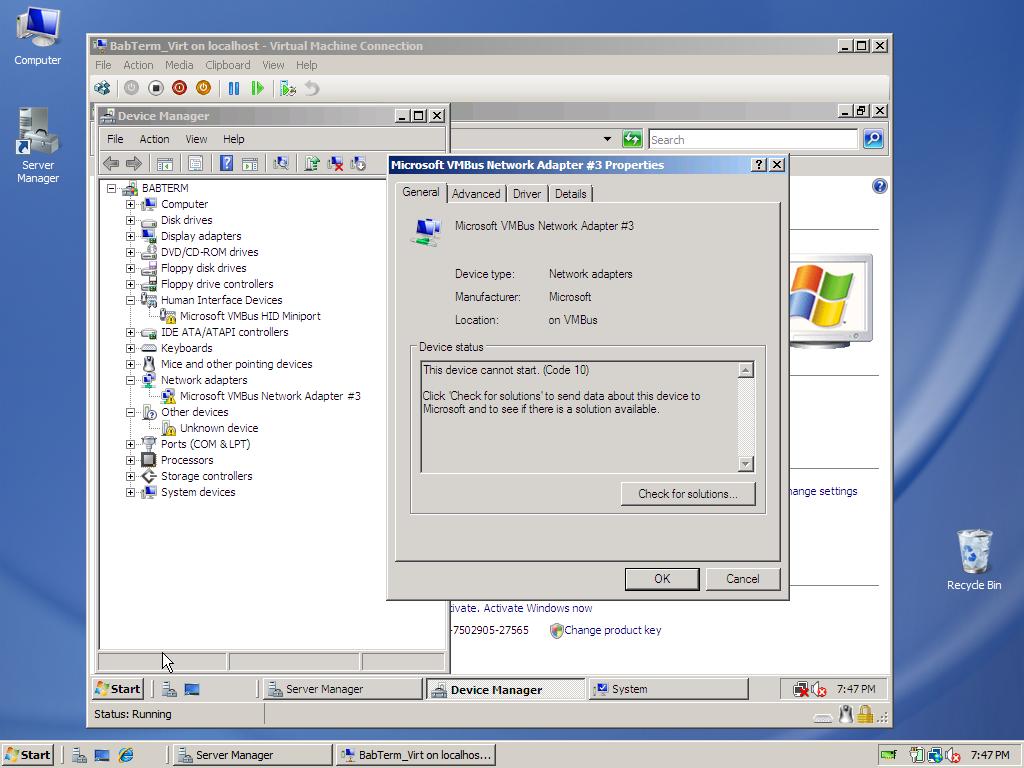
Task: Toggle the Action pane icon in Device Manager
Action: pyautogui.click(x=250, y=163)
